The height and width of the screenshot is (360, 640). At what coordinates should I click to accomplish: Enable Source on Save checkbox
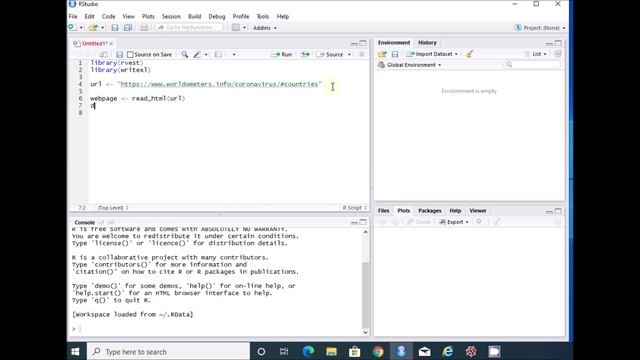130,54
